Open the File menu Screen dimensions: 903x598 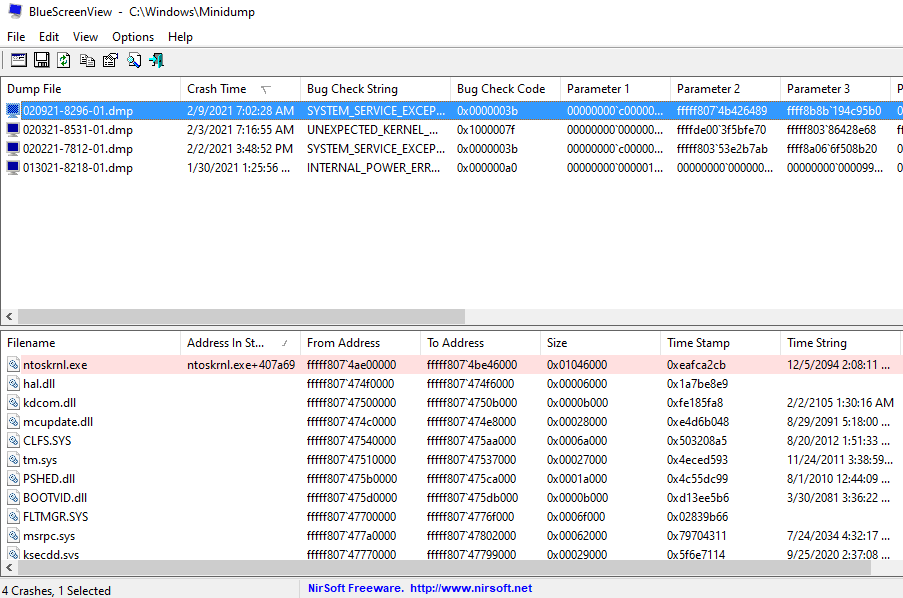pyautogui.click(x=16, y=37)
